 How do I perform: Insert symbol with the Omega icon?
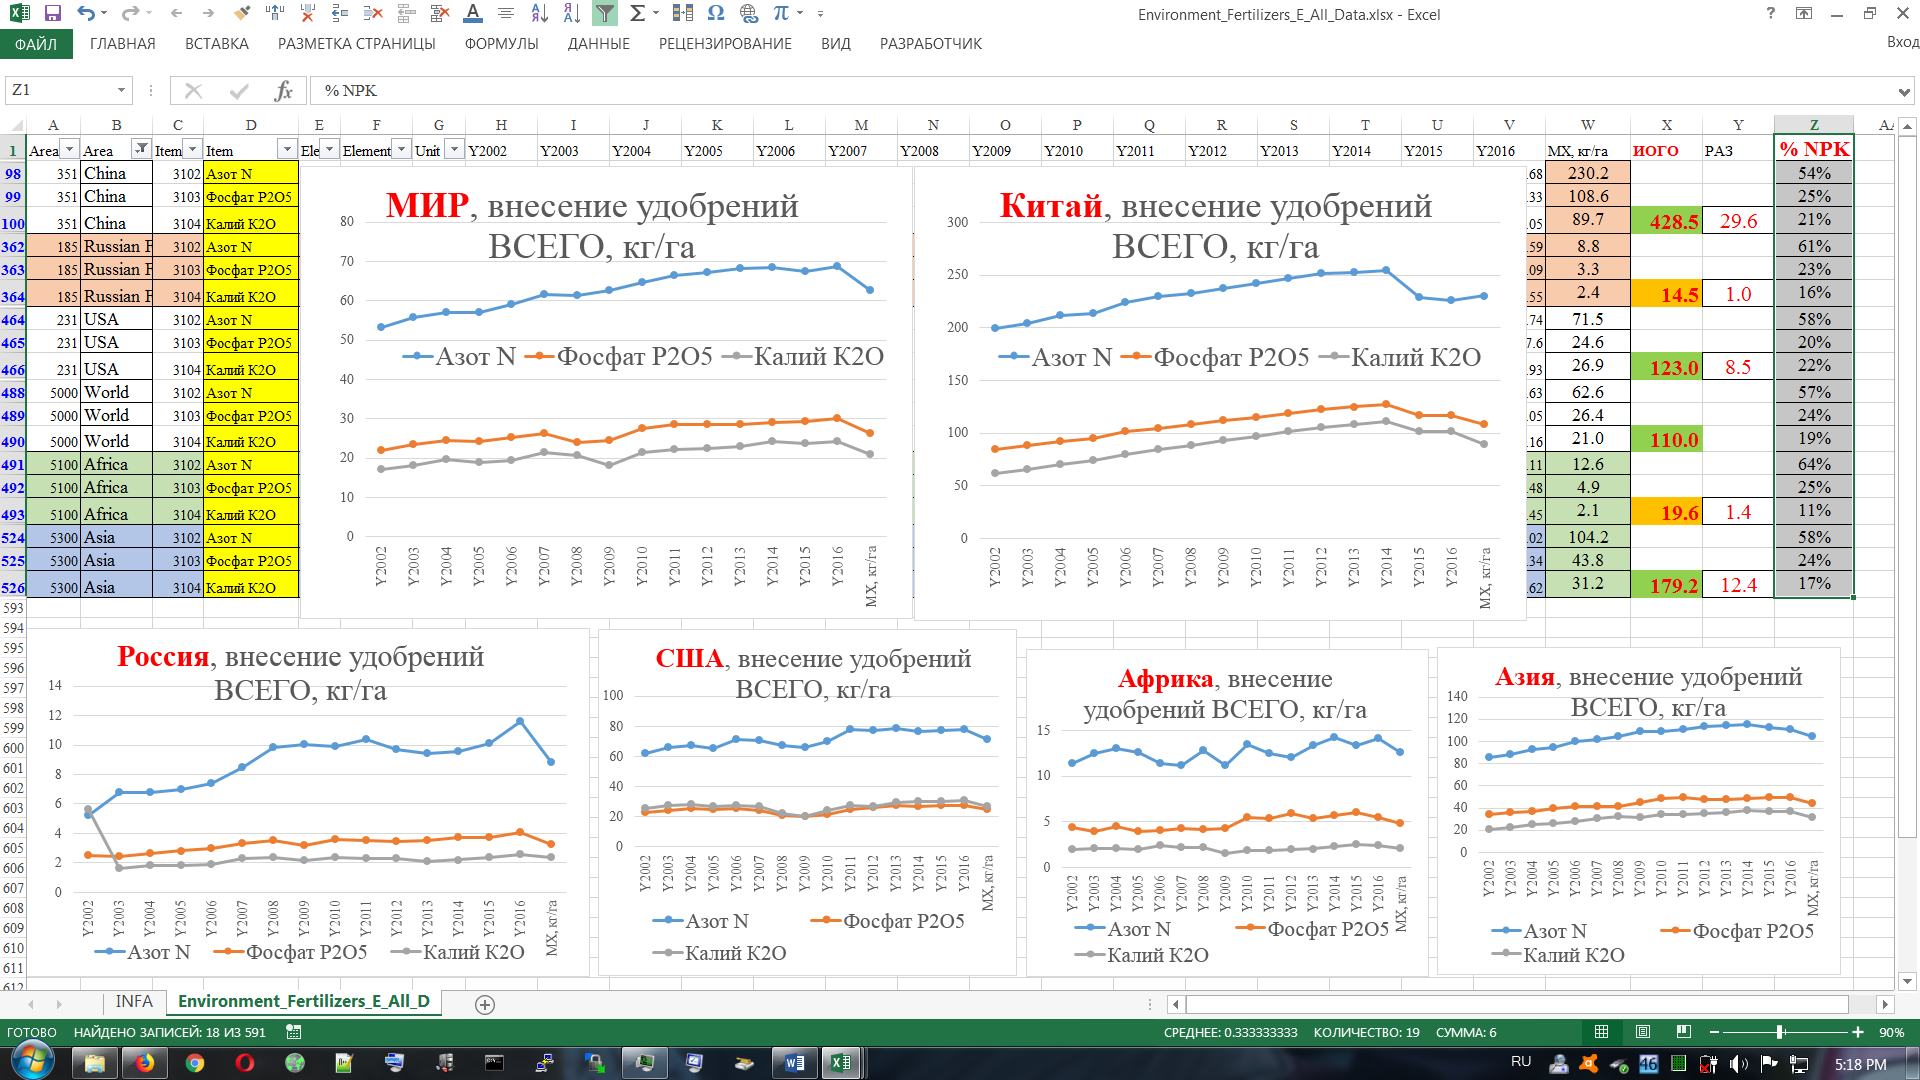click(715, 13)
